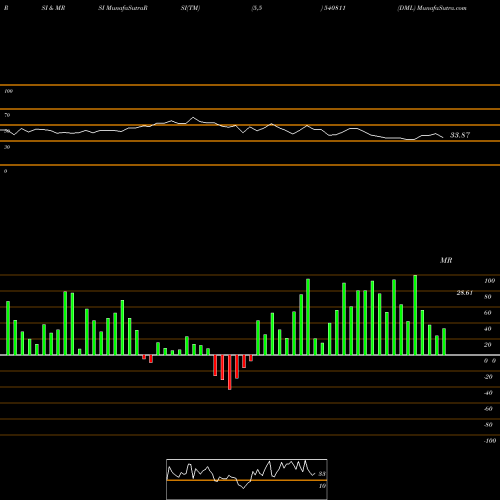Click the RSI 0 level axis label
500x500 pixels.
(x=5, y=171)
